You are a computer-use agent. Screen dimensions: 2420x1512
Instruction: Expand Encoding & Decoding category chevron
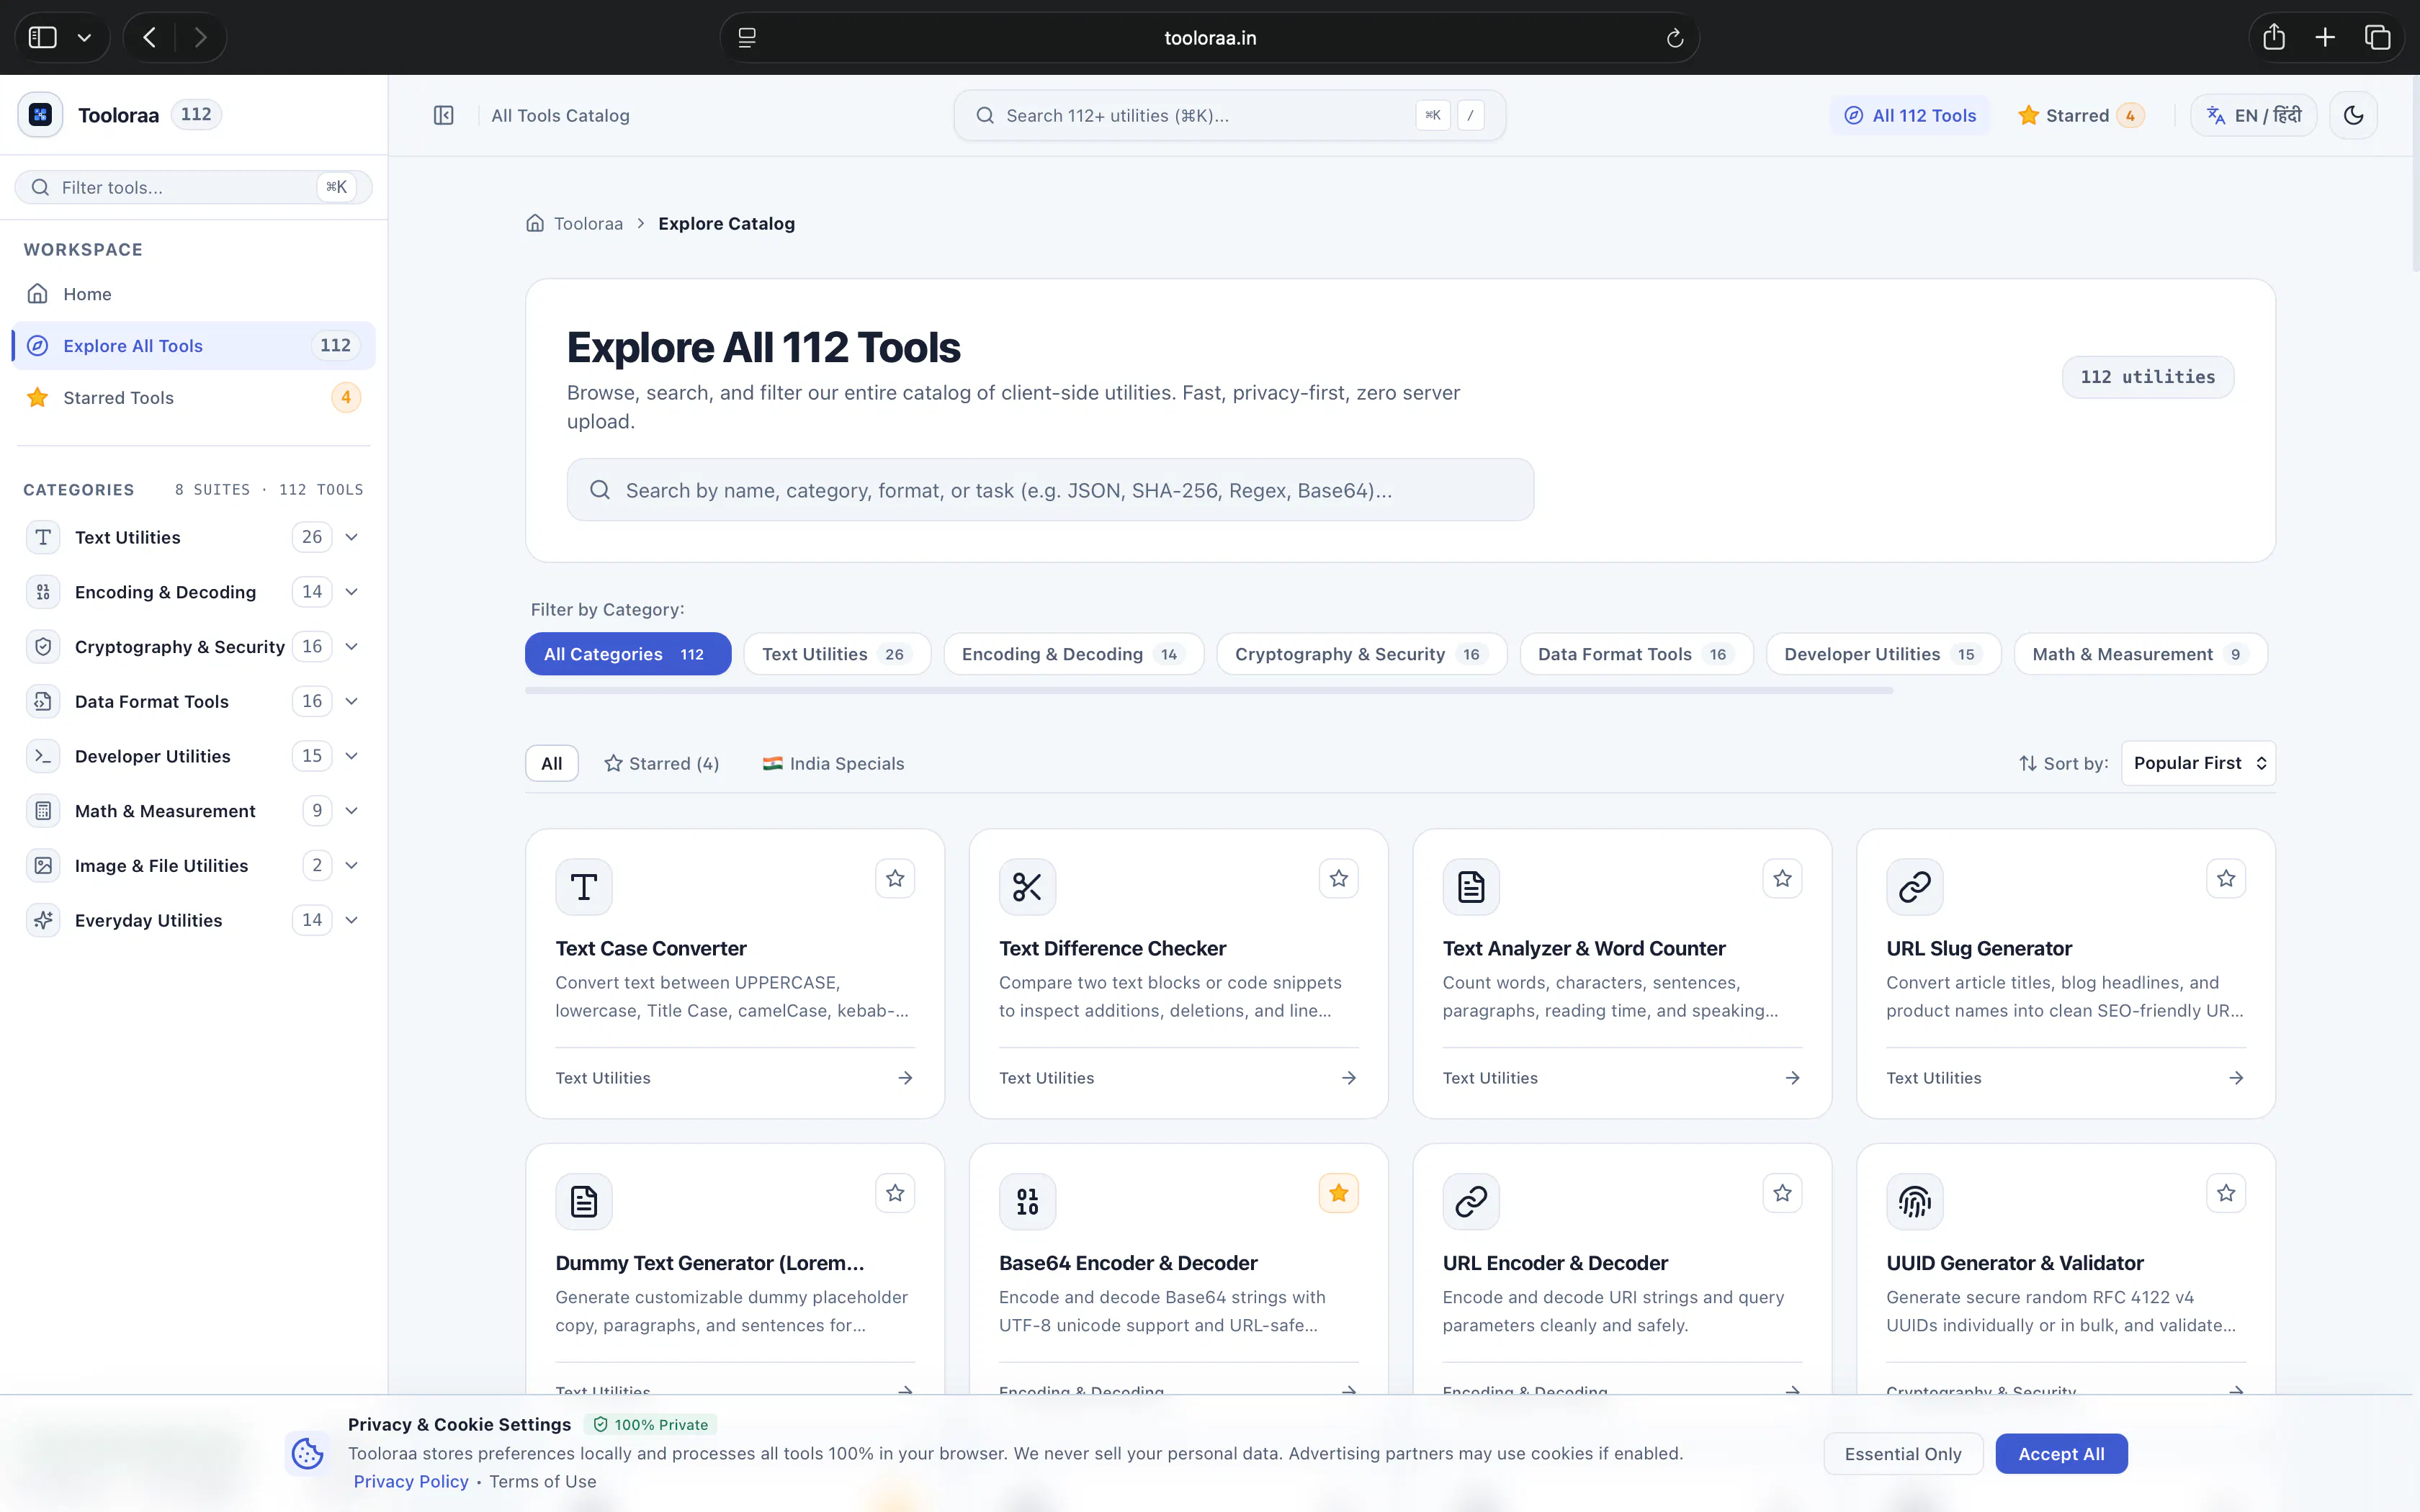coord(352,592)
